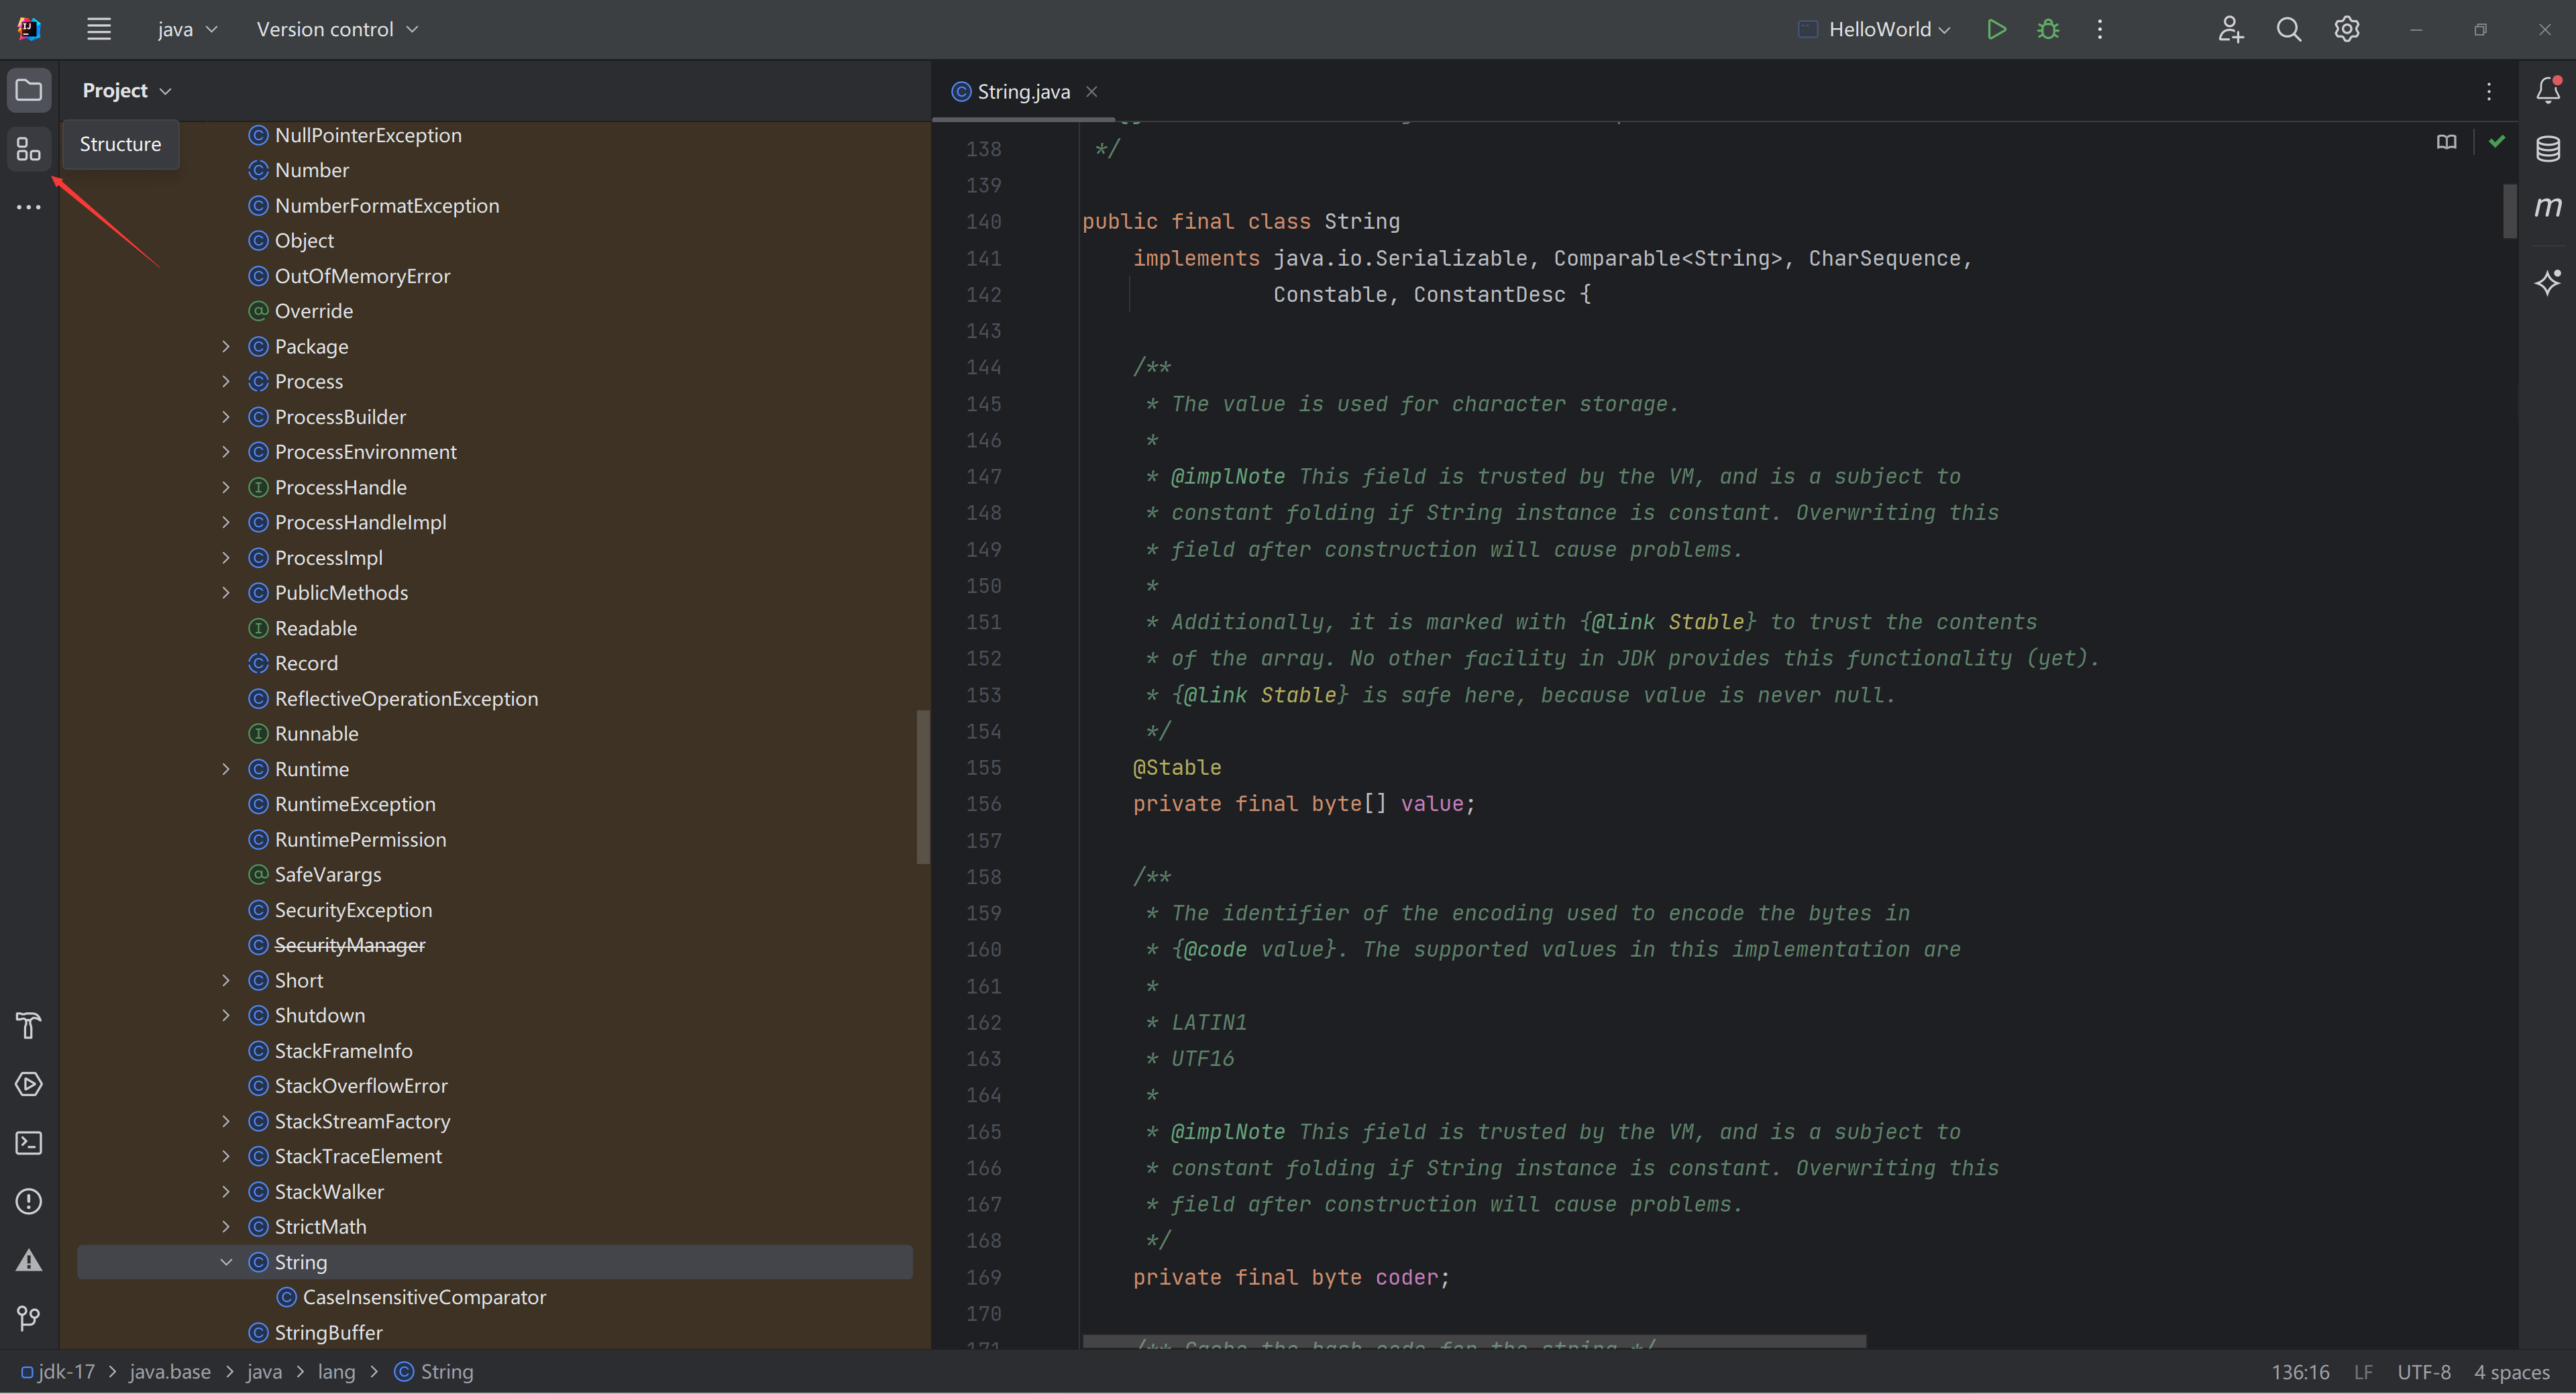Open the Structure tool window
Image resolution: width=2576 pixels, height=1394 pixels.
(x=29, y=149)
